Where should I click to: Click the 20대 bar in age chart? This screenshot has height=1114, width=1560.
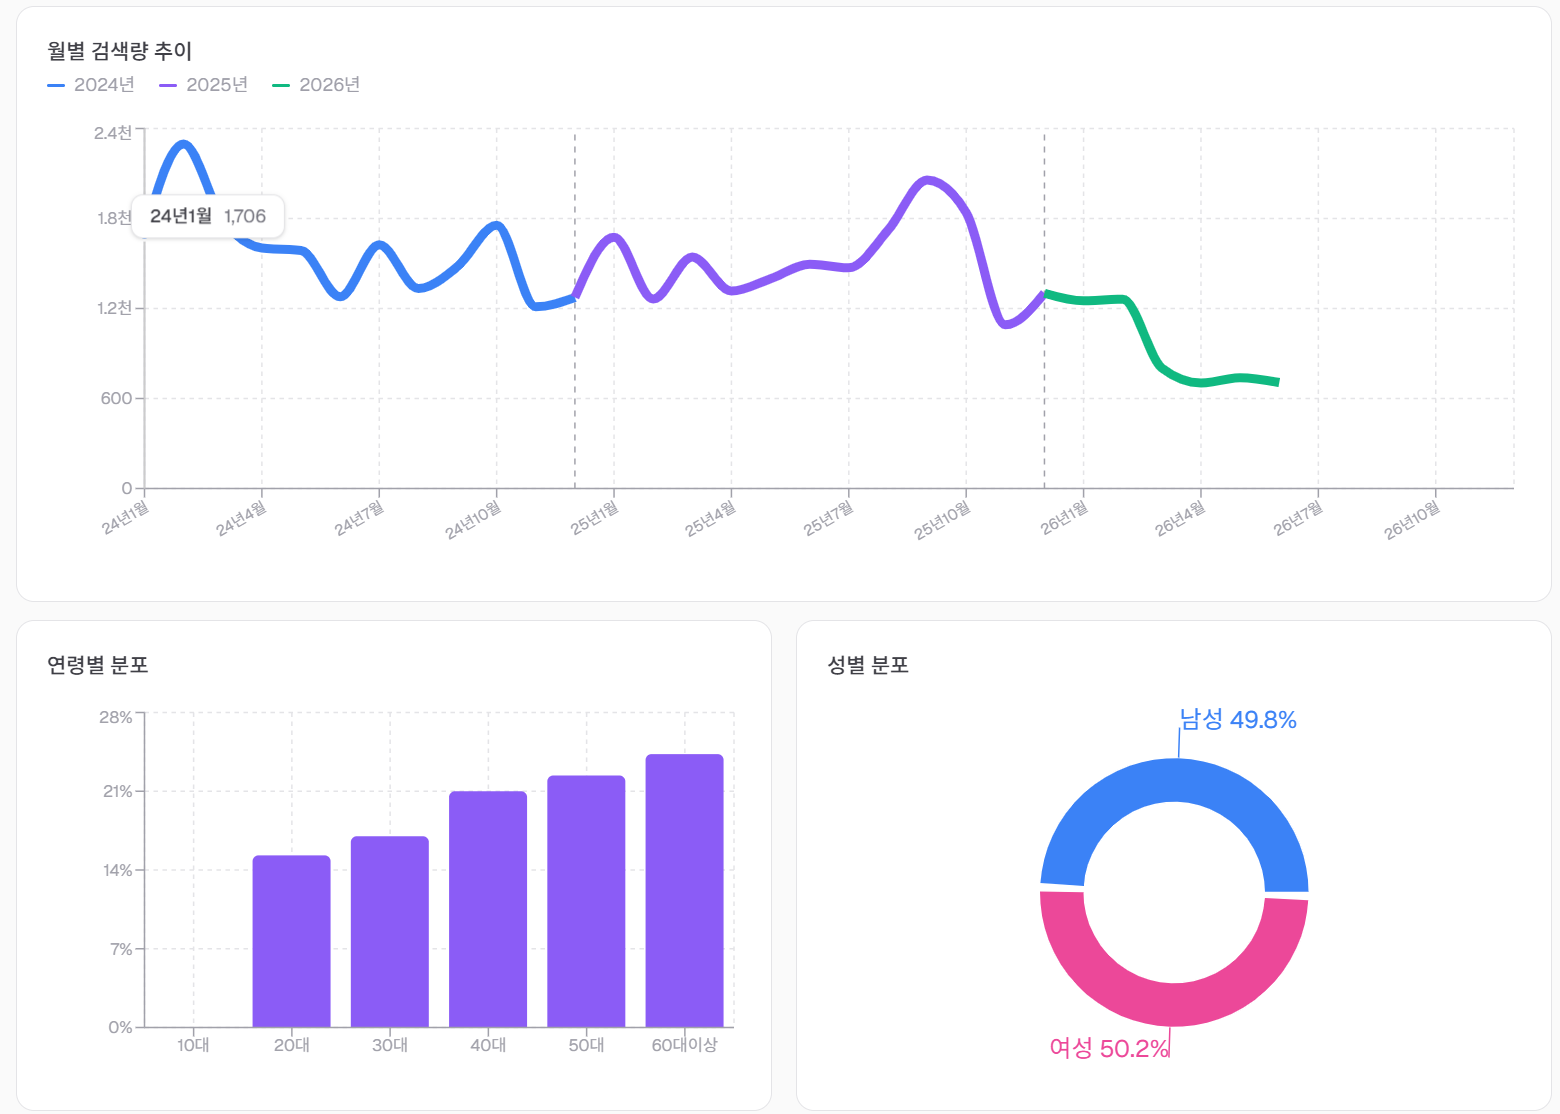[x=291, y=941]
